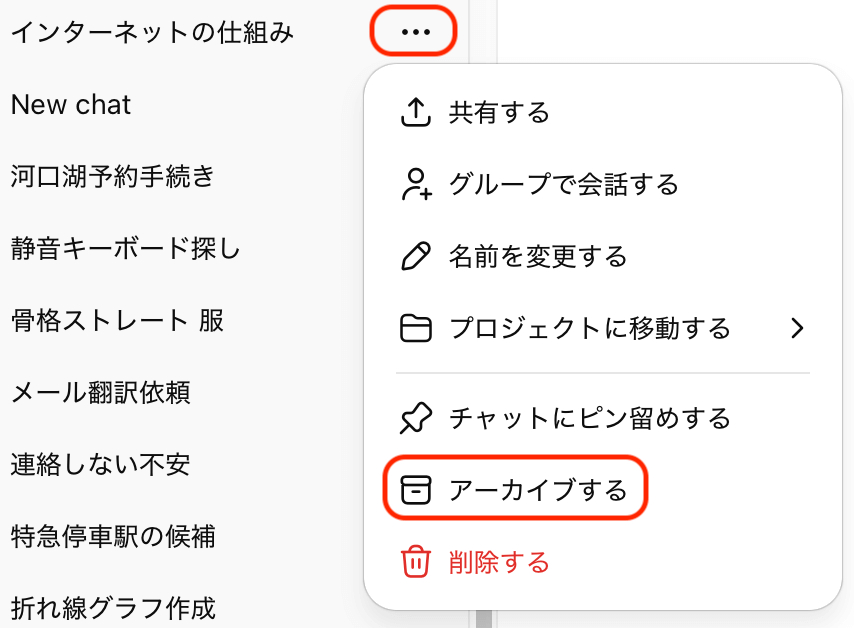Select 名前を変更する option
The image size is (854, 628).
538,257
